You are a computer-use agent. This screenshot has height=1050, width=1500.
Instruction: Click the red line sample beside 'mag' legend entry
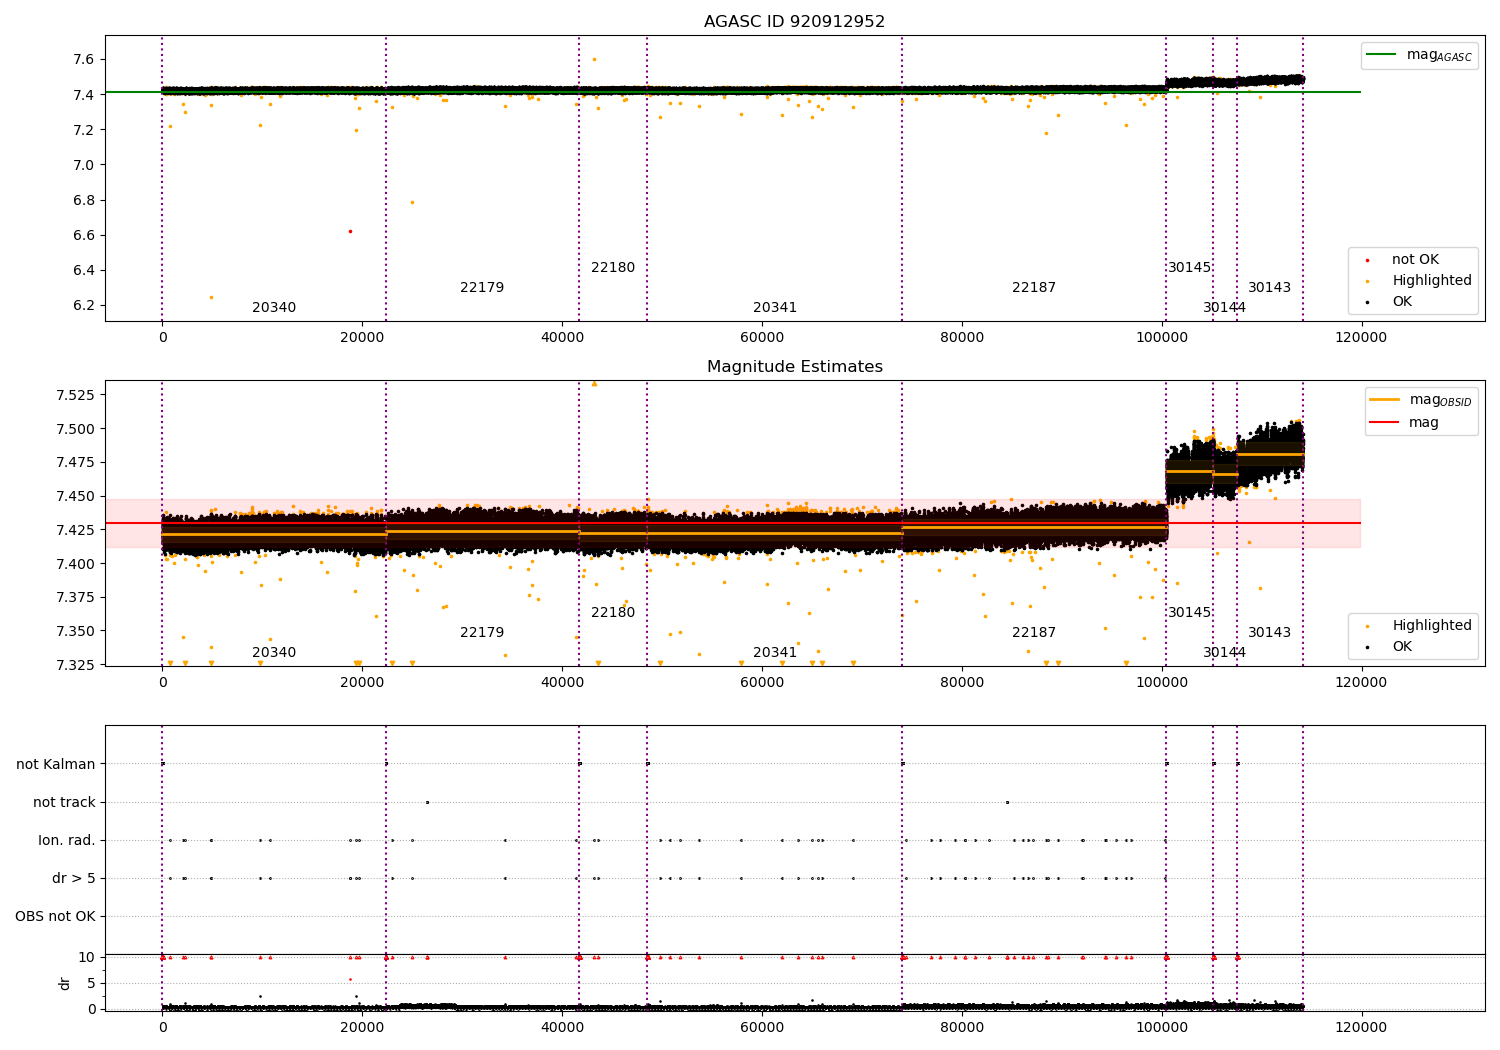[x=1384, y=422]
